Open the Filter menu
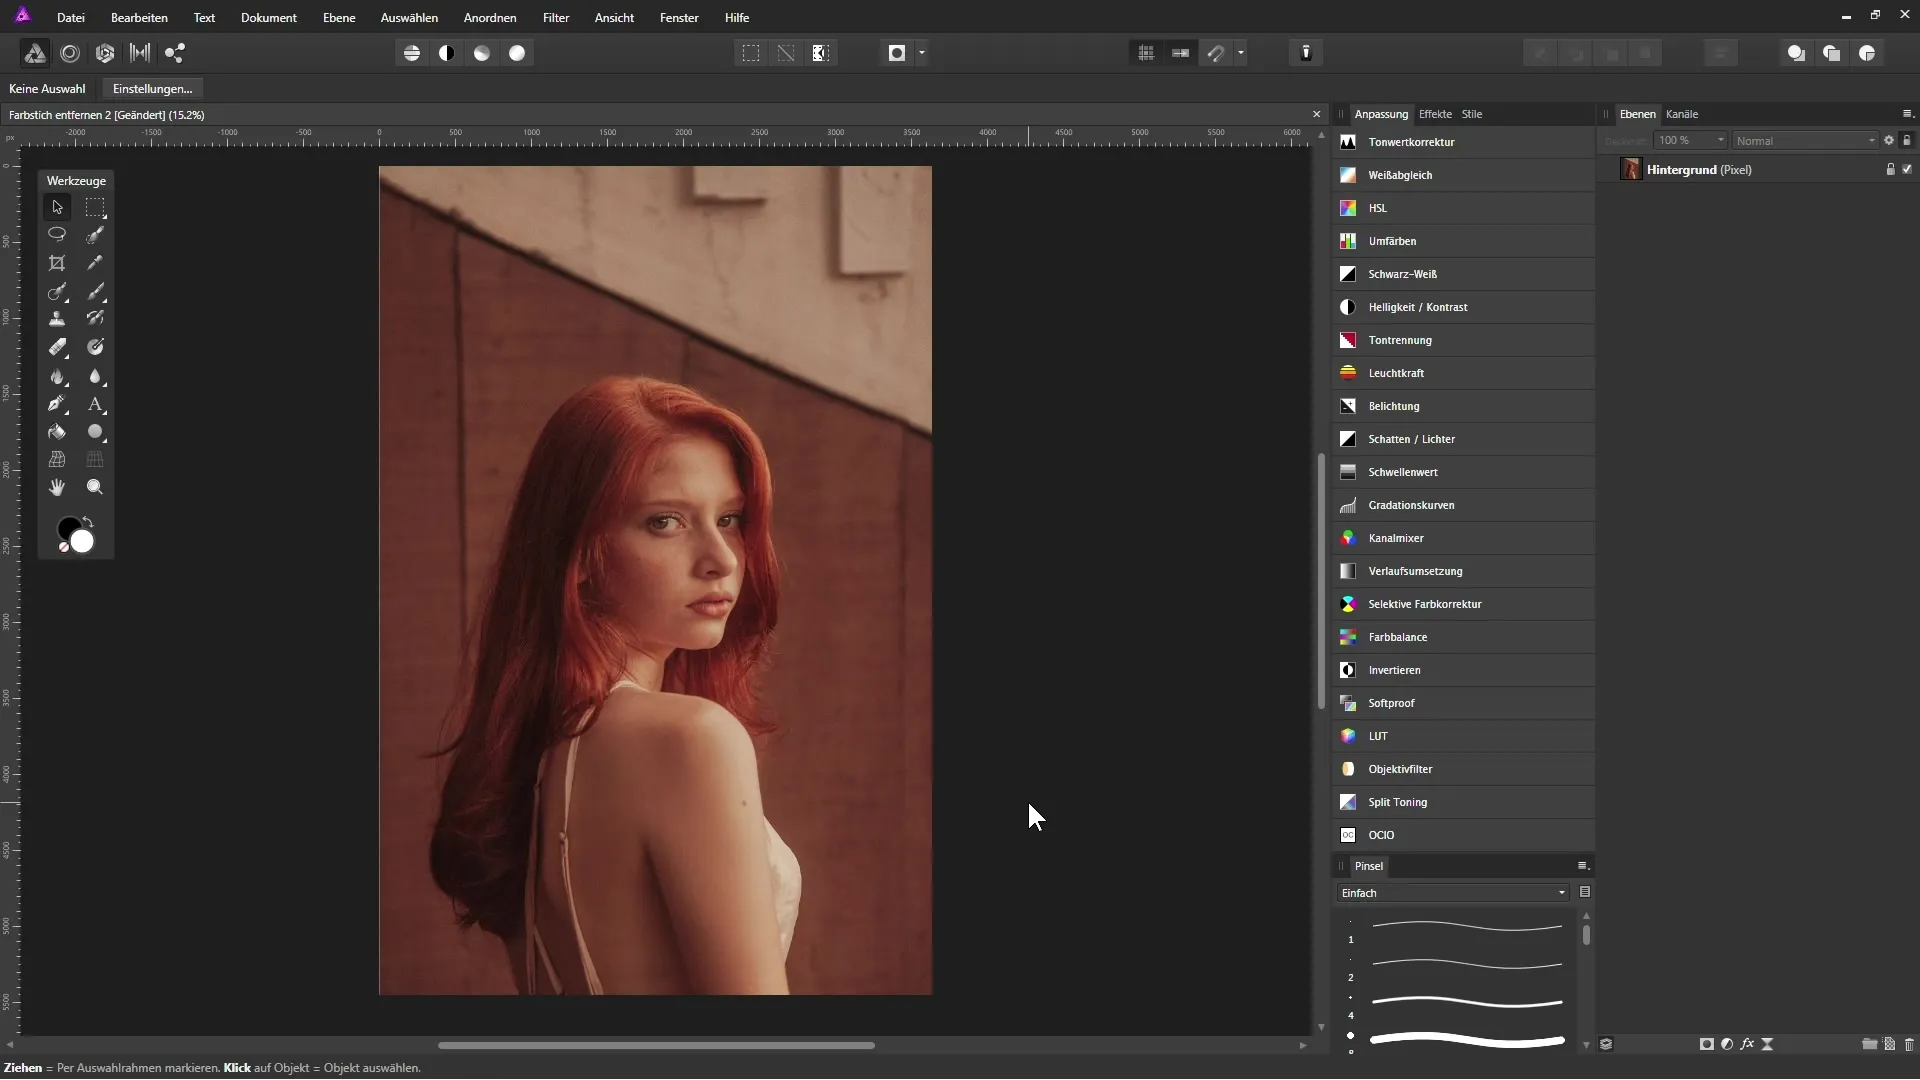Screen dimensions: 1920x1080 coord(556,18)
